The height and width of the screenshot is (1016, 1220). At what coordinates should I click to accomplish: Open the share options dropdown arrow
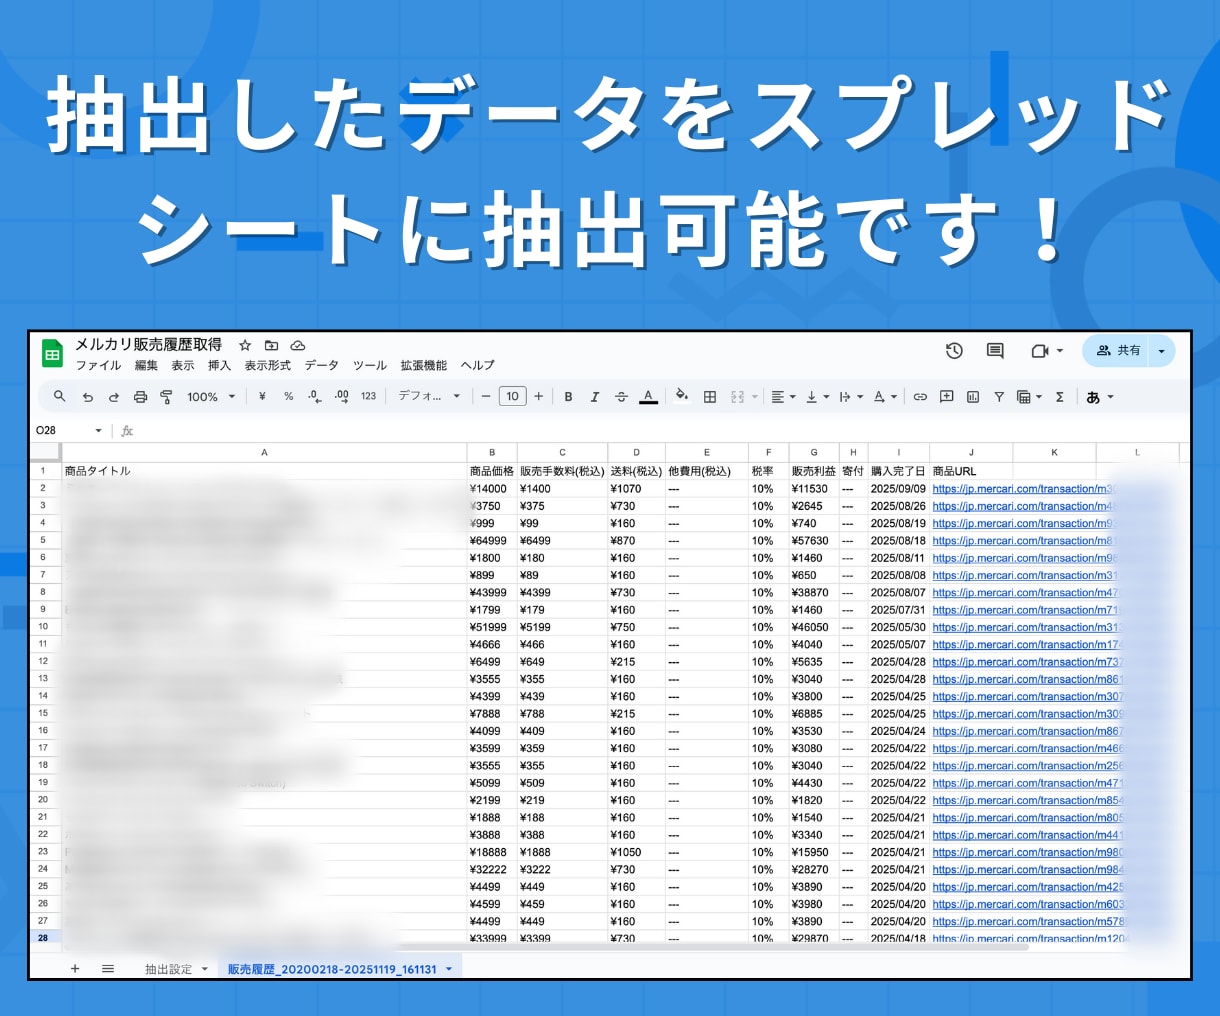[1161, 351]
